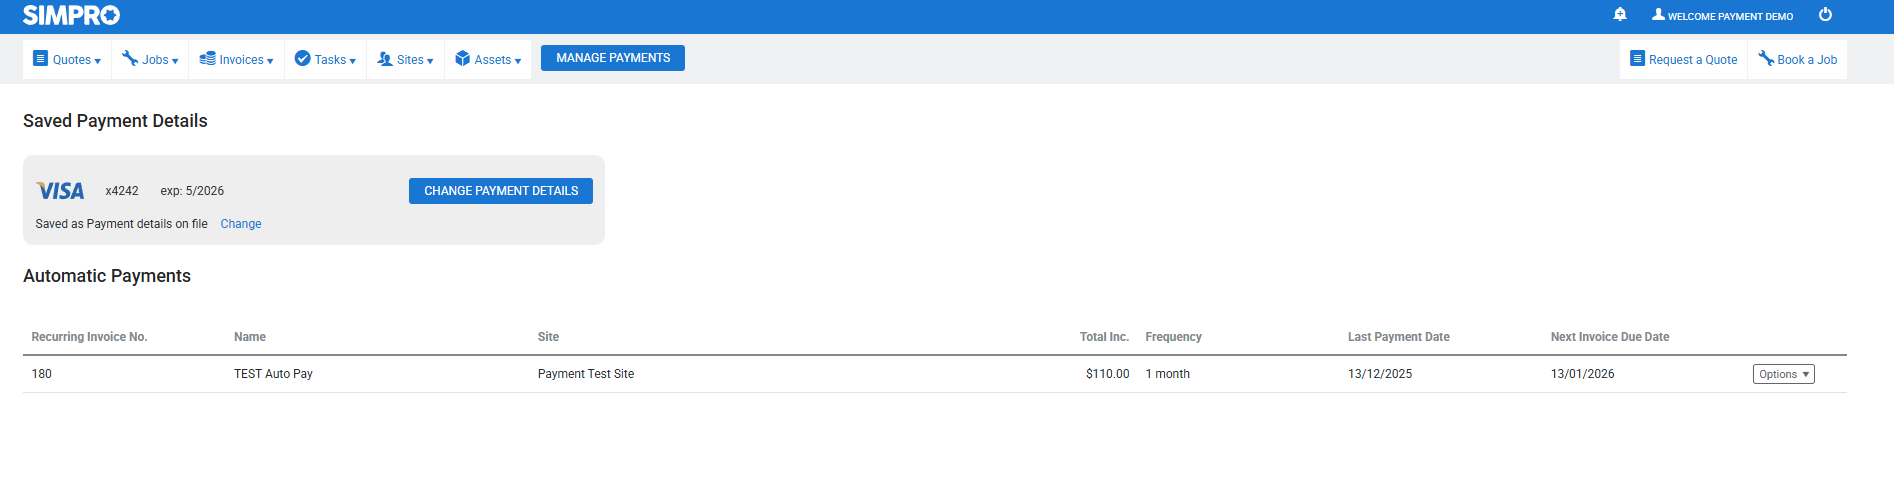The height and width of the screenshot is (498, 1894).
Task: Click the Jobs wrench icon
Action: (130, 59)
